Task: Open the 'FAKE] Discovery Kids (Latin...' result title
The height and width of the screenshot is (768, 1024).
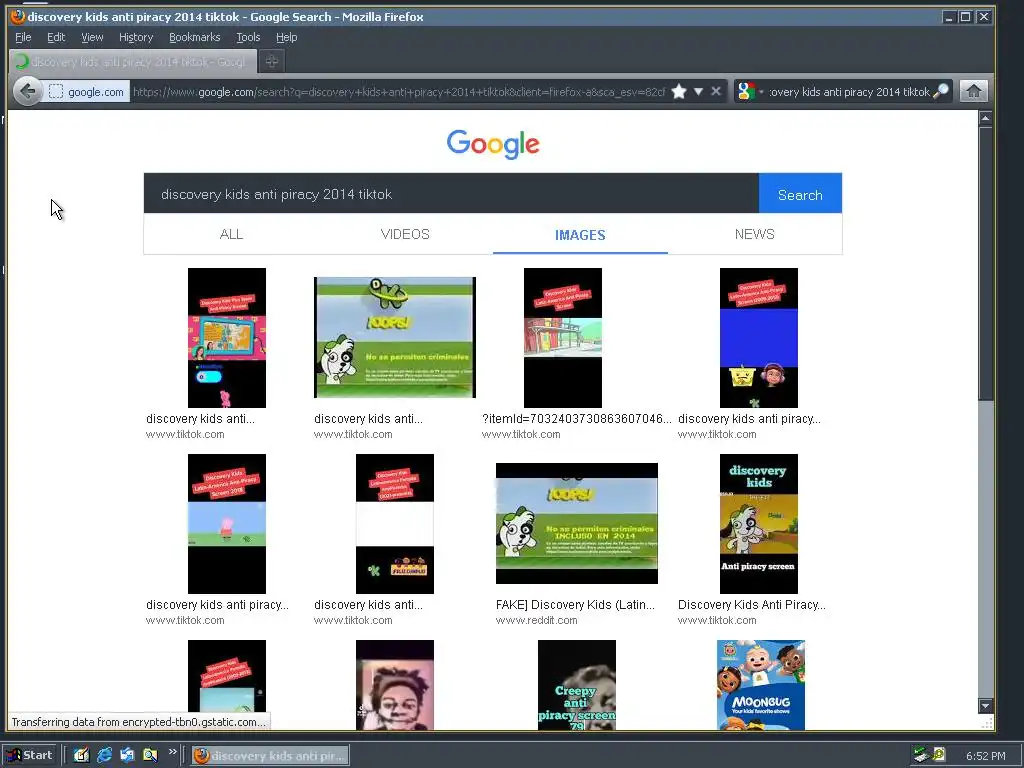Action: tap(575, 605)
